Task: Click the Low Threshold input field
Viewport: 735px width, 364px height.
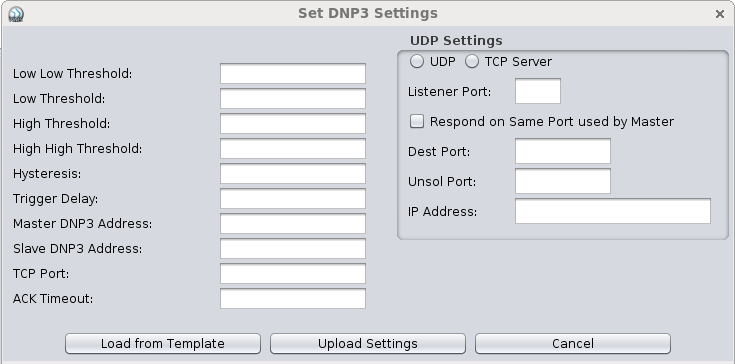Action: pos(293,99)
